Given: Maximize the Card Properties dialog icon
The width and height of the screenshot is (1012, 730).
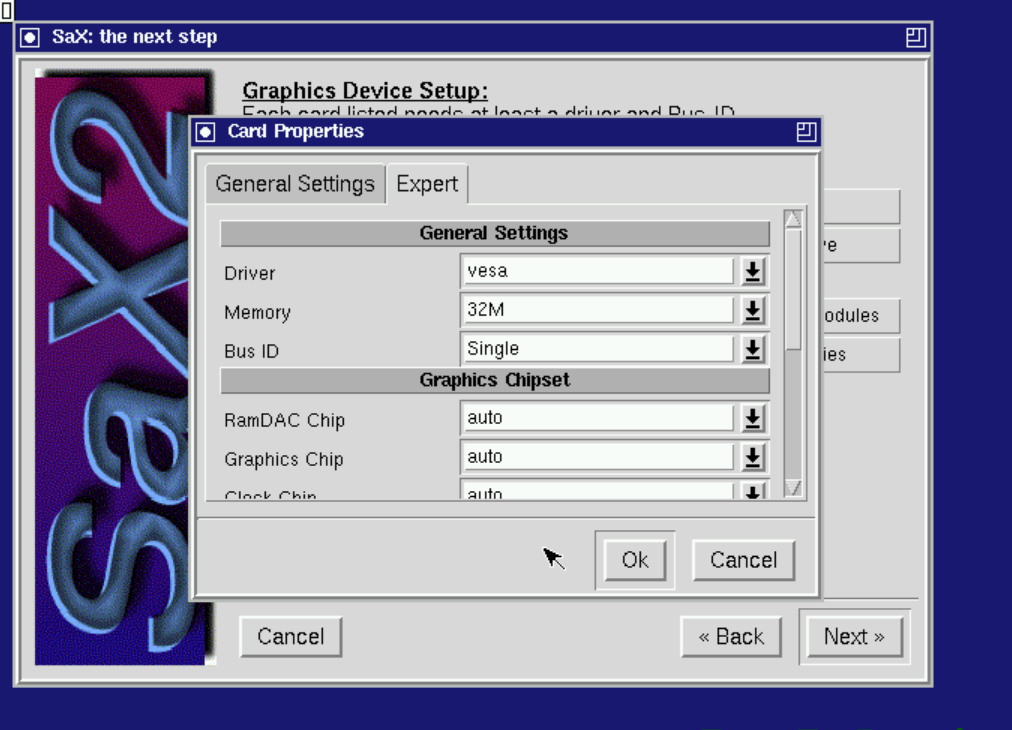Looking at the screenshot, I should pyautogui.click(x=806, y=132).
